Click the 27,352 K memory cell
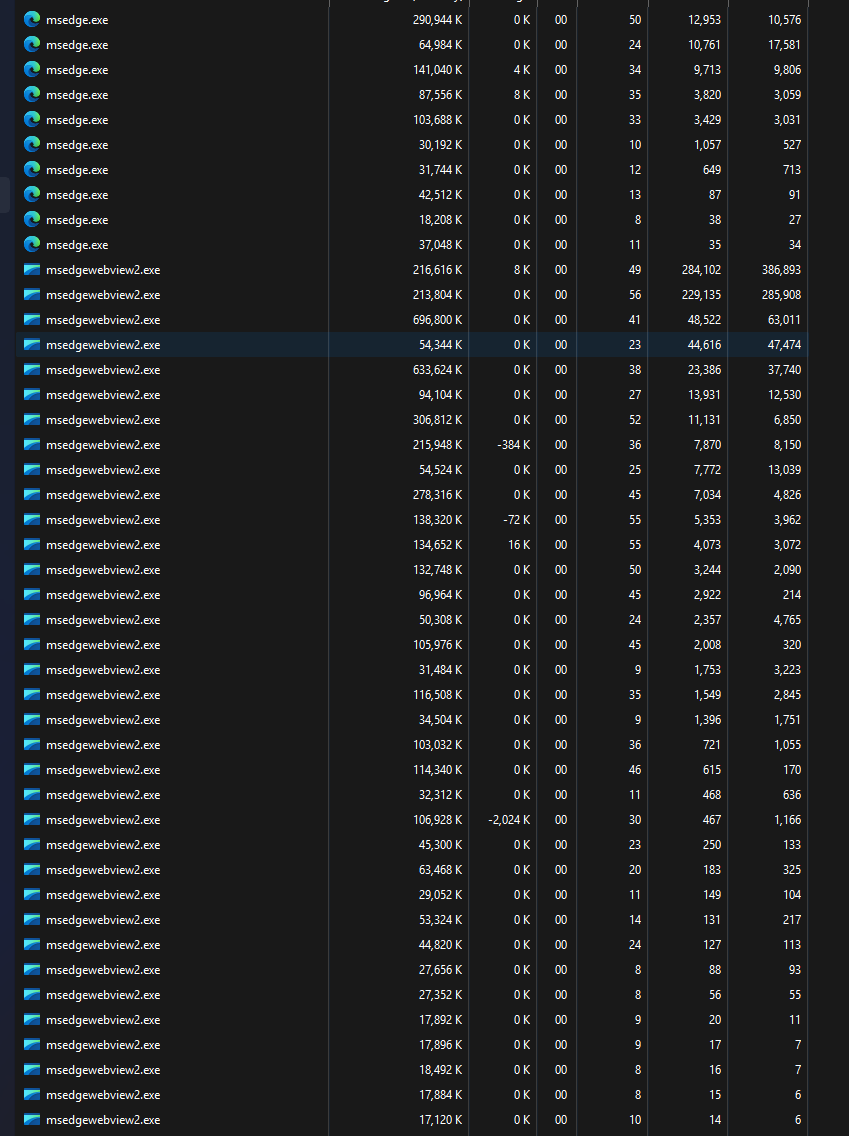This screenshot has height=1136, width=849. [440, 994]
